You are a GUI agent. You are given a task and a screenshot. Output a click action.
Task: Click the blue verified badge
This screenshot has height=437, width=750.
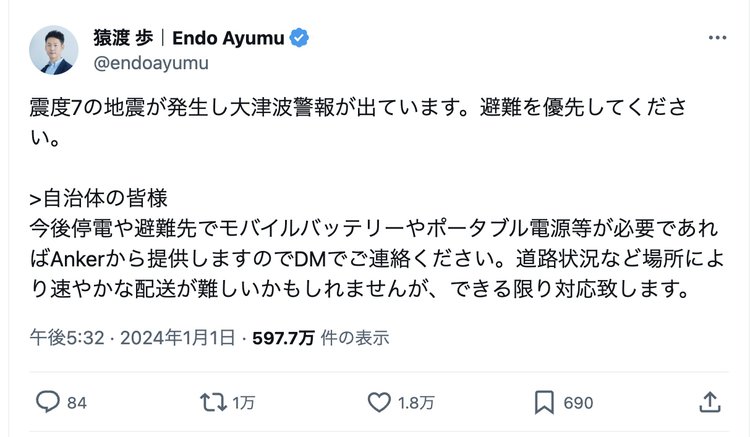click(x=299, y=39)
